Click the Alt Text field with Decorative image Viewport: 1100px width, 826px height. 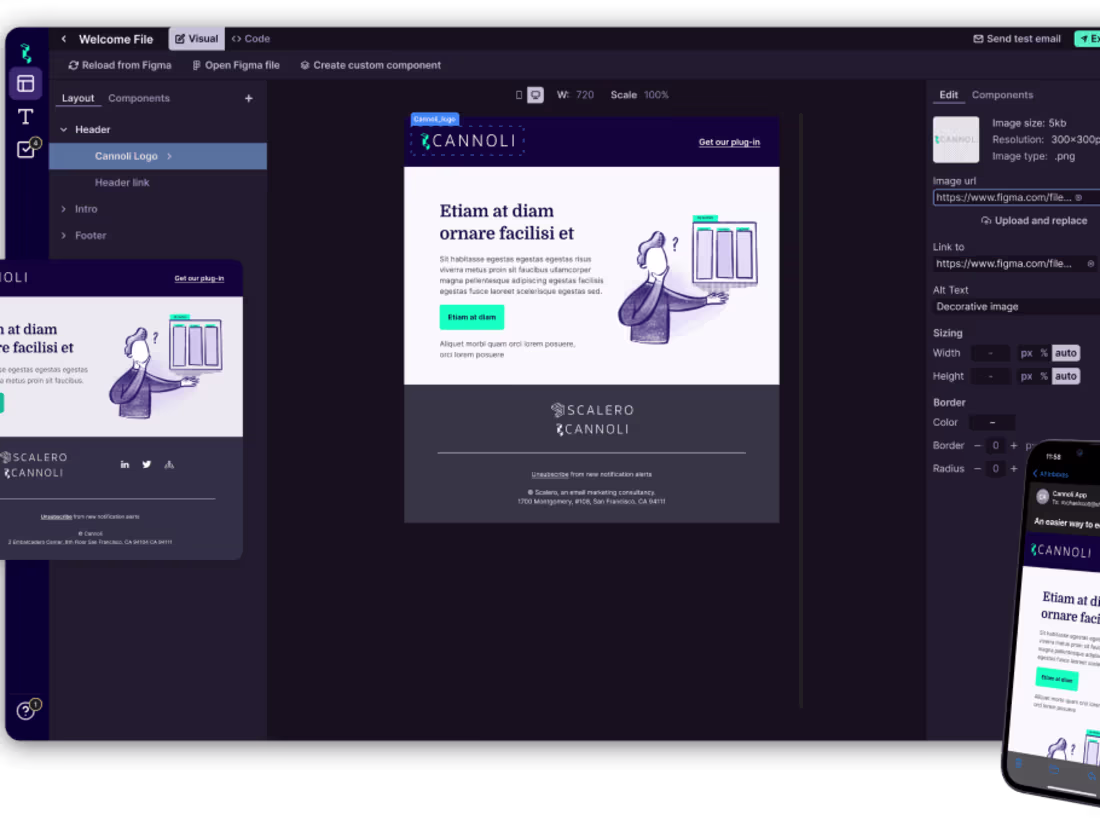(x=1016, y=307)
